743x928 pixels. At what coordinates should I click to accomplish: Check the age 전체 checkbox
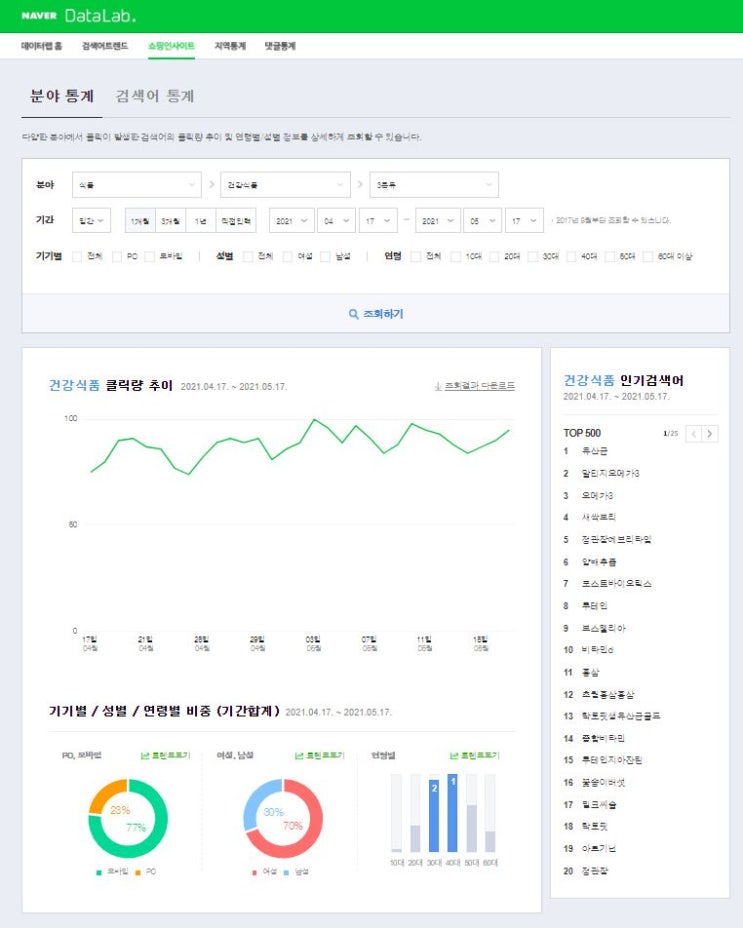(416, 256)
